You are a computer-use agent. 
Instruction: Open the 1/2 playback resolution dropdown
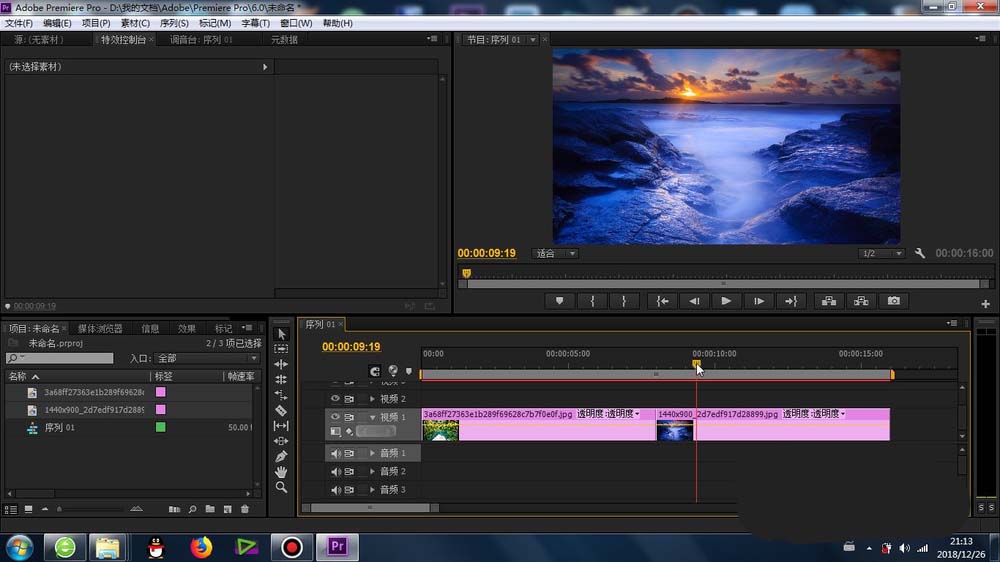[x=882, y=254]
